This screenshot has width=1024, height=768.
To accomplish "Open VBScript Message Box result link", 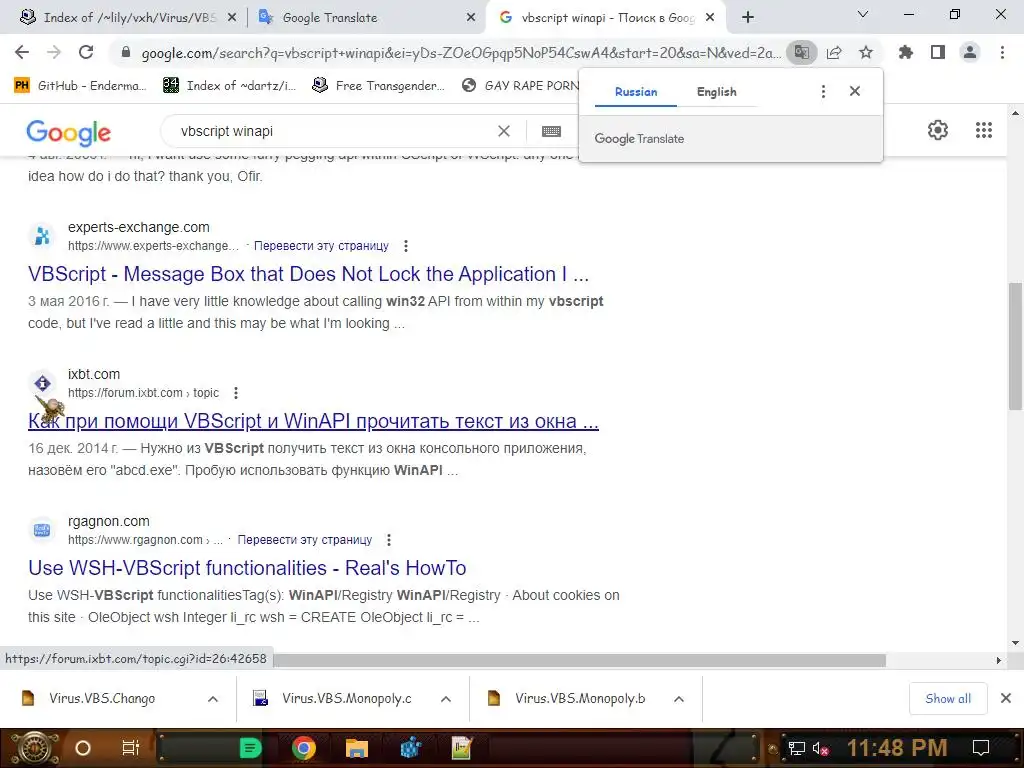I will 308,274.
